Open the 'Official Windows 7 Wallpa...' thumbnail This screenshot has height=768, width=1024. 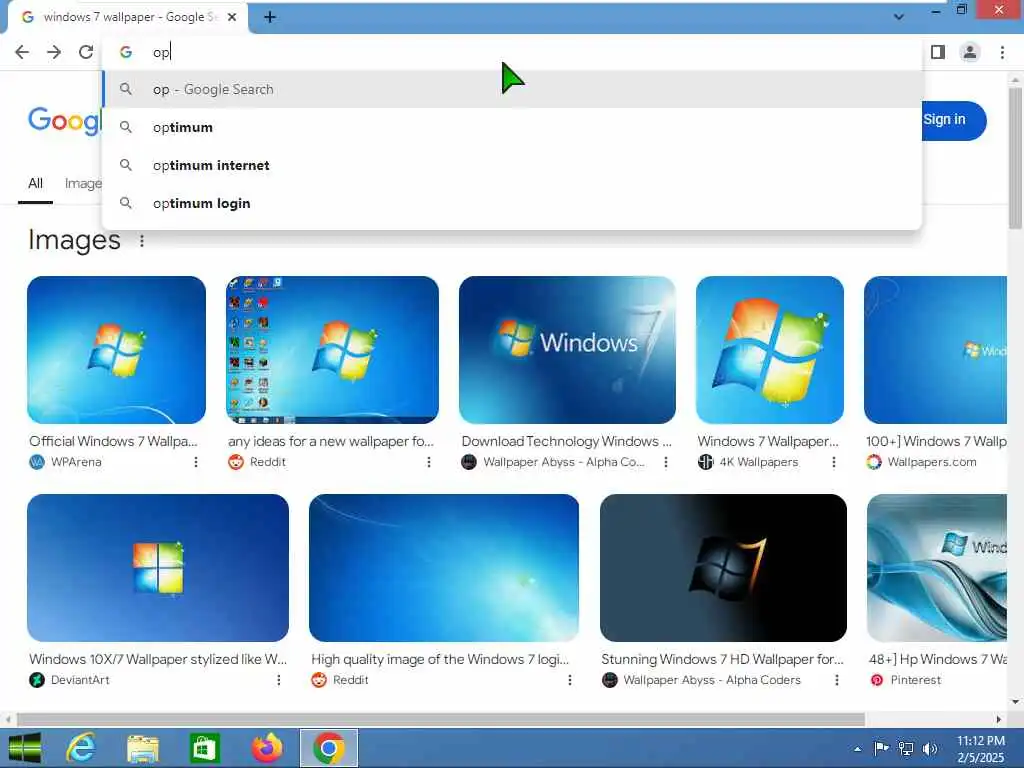point(116,349)
